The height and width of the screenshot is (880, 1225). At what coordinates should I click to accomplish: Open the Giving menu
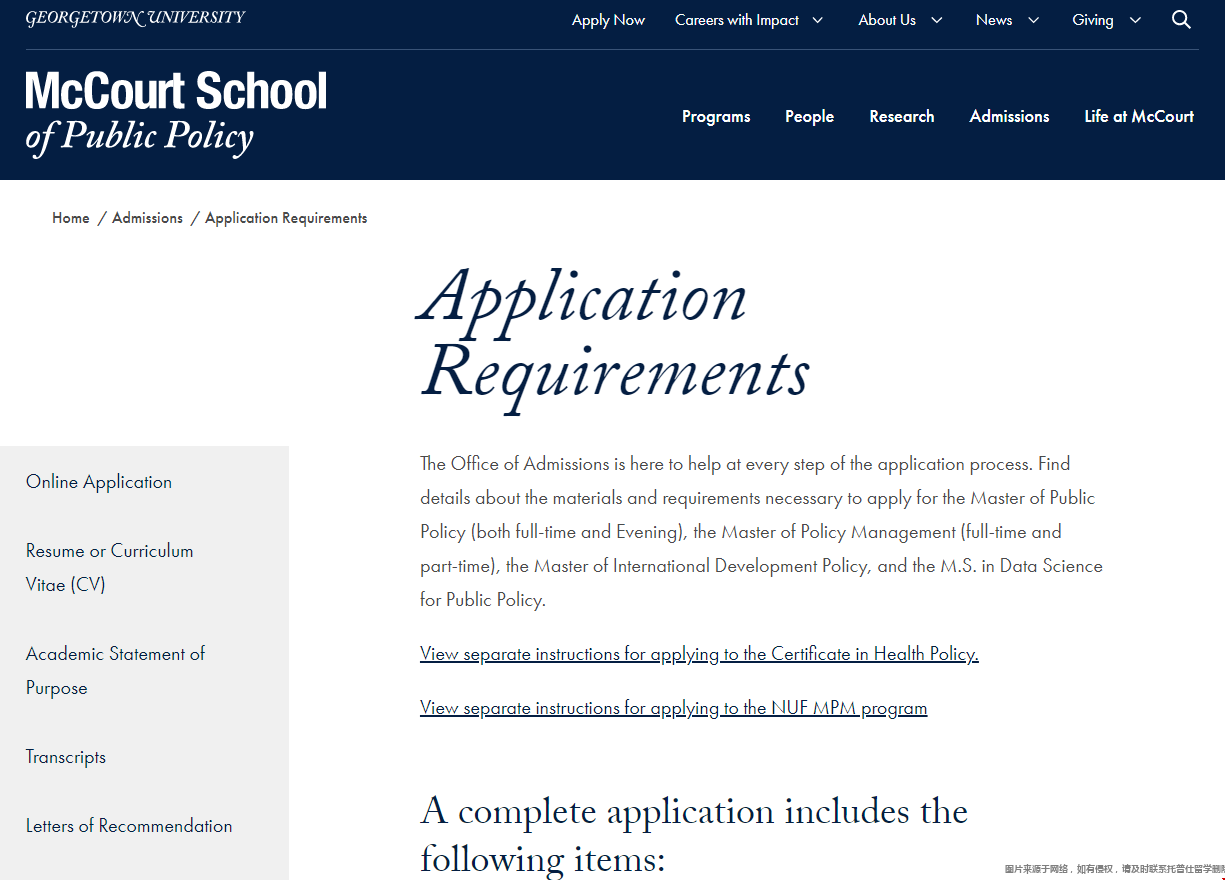1092,20
